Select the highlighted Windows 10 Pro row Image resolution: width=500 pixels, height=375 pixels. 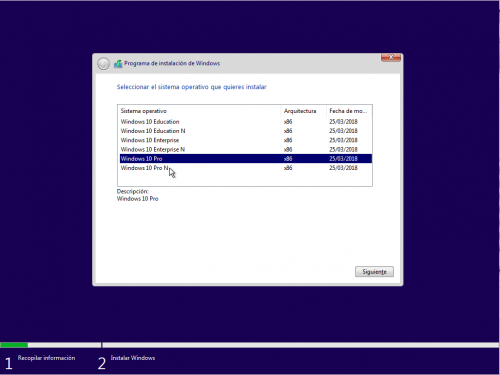[246, 159]
